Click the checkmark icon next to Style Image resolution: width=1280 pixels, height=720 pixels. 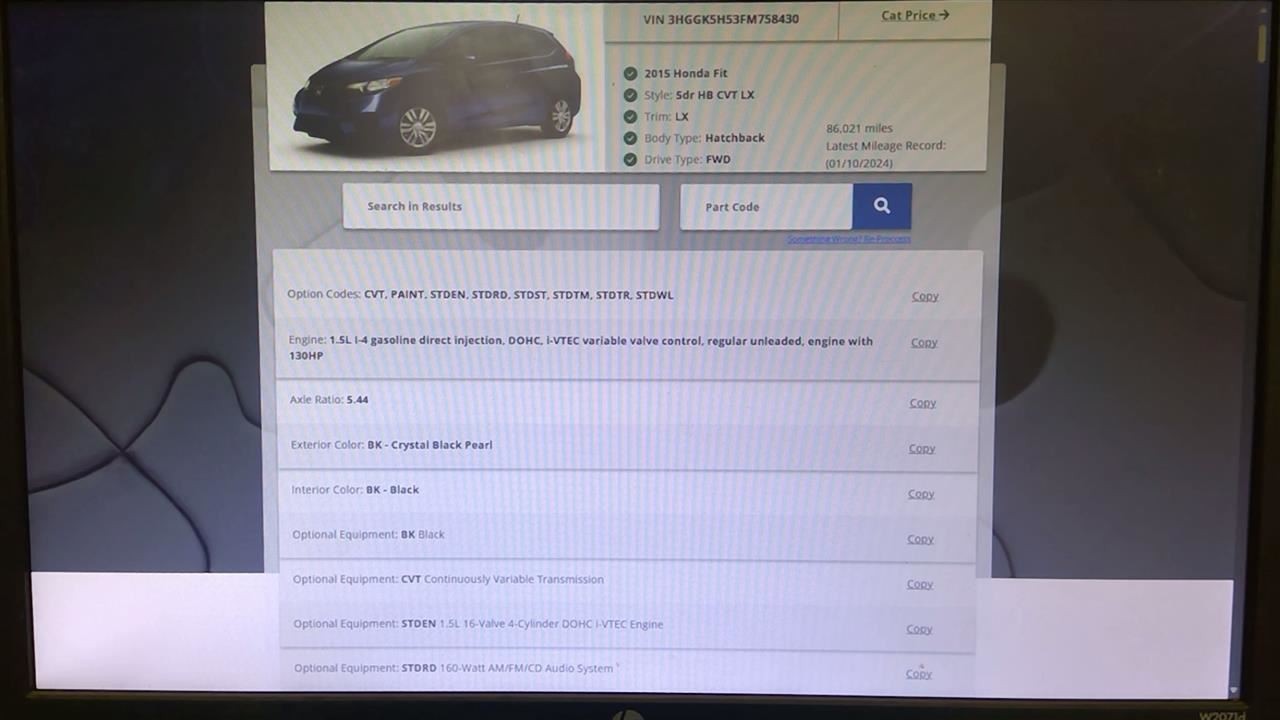(x=630, y=95)
